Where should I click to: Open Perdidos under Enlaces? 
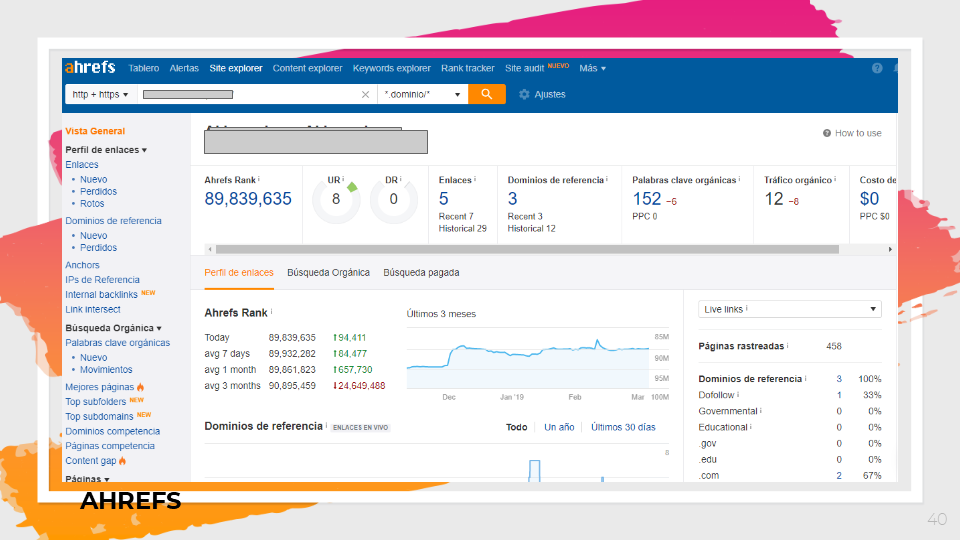[98, 192]
